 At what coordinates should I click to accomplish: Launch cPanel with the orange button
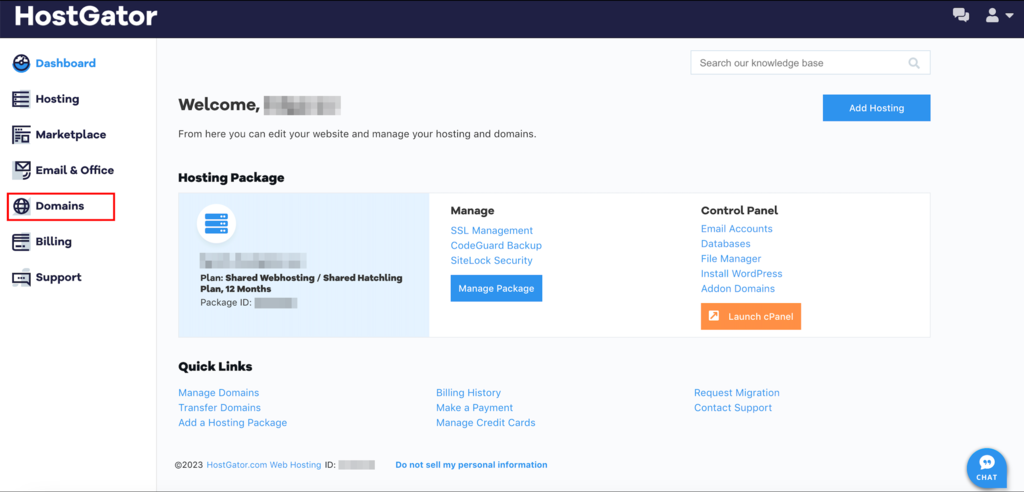pos(750,317)
